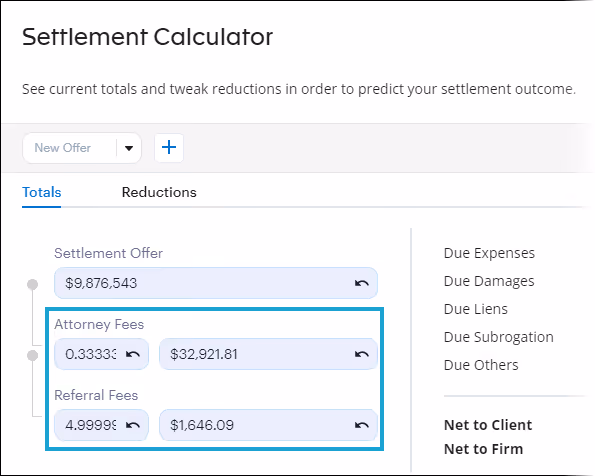Click the Due Expenses label
Image resolution: width=595 pixels, height=476 pixels.
(489, 253)
